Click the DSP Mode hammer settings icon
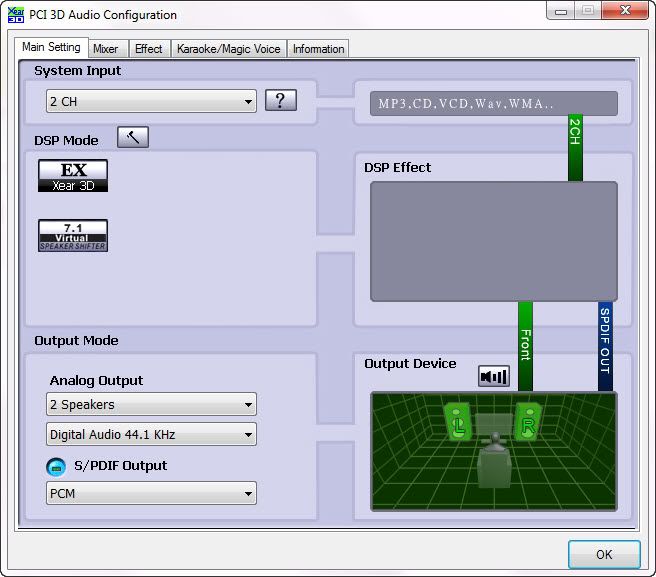Image resolution: width=656 pixels, height=577 pixels. 132,137
